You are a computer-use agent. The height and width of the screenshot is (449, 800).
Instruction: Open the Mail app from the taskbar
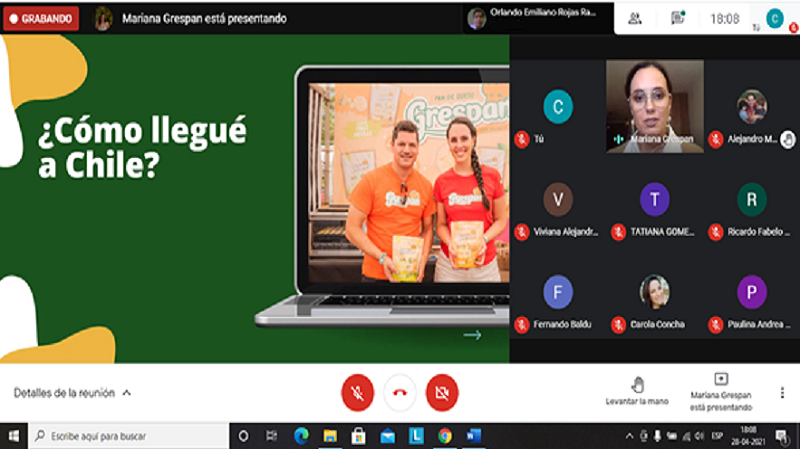[387, 436]
